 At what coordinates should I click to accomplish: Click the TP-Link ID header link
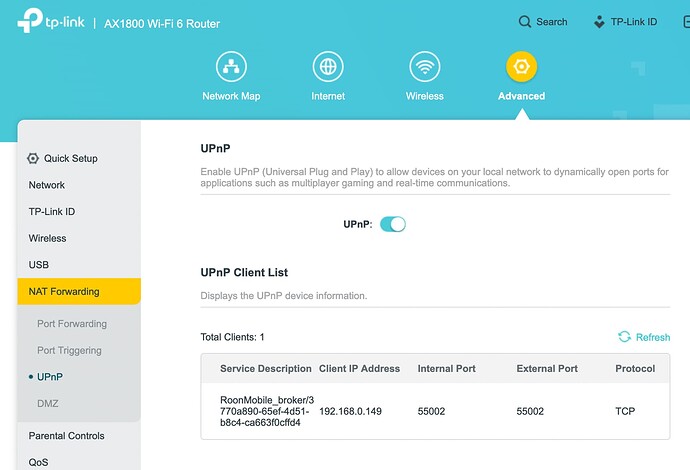(634, 22)
